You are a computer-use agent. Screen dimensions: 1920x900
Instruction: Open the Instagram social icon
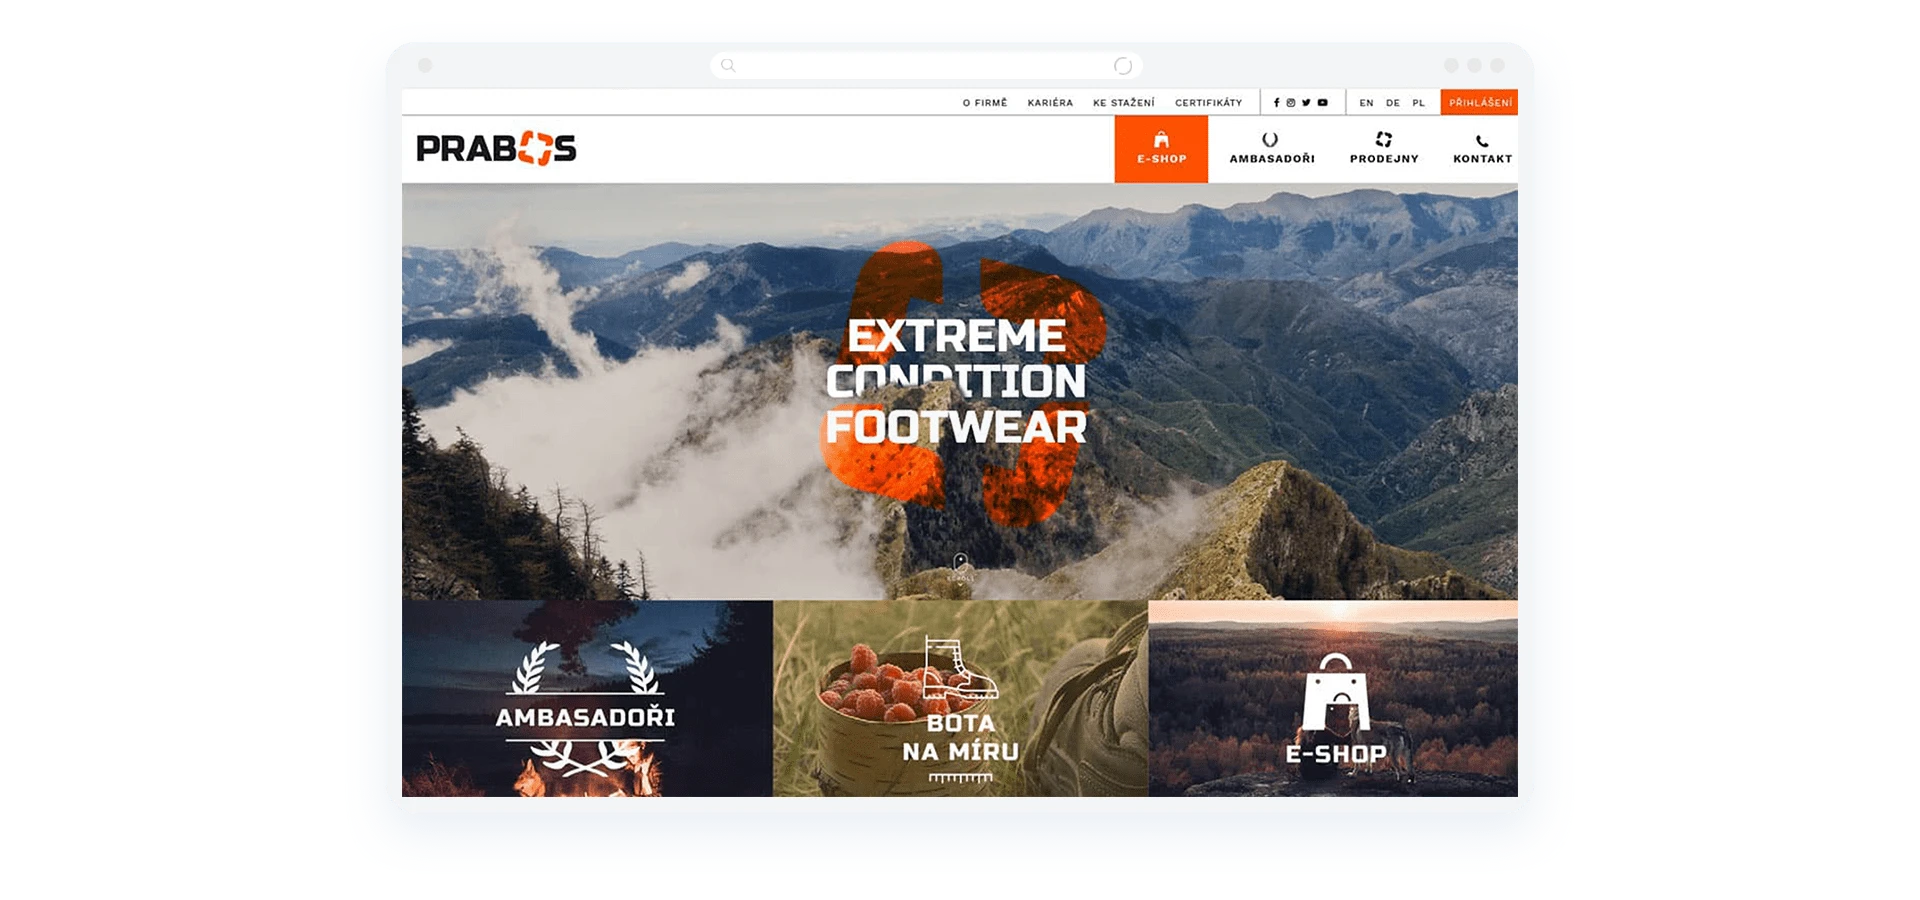tap(1291, 103)
